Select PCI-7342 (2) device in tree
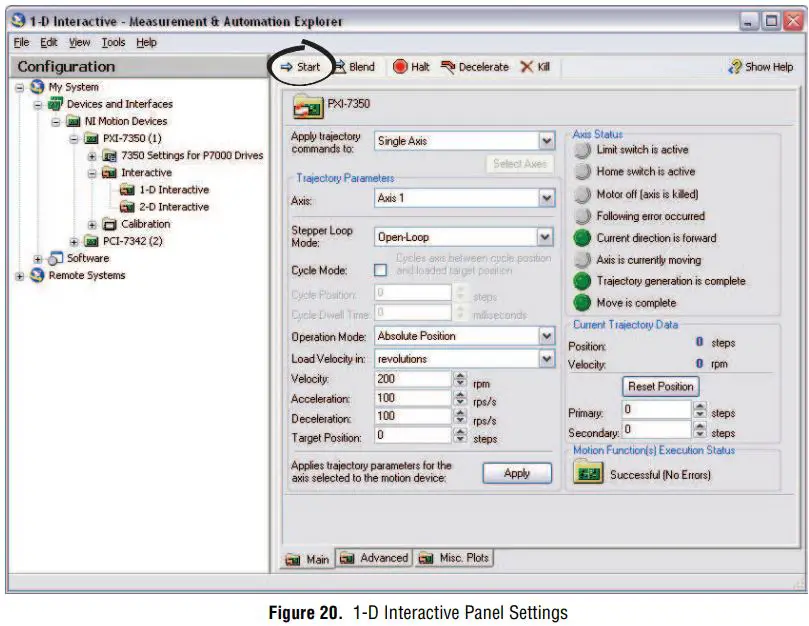 coord(132,241)
